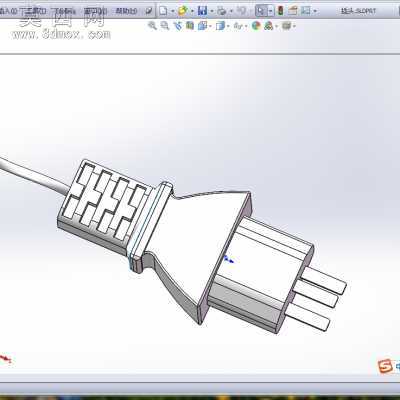Select the white cable of the plug
This screenshot has height=400, width=400.
click(33, 178)
